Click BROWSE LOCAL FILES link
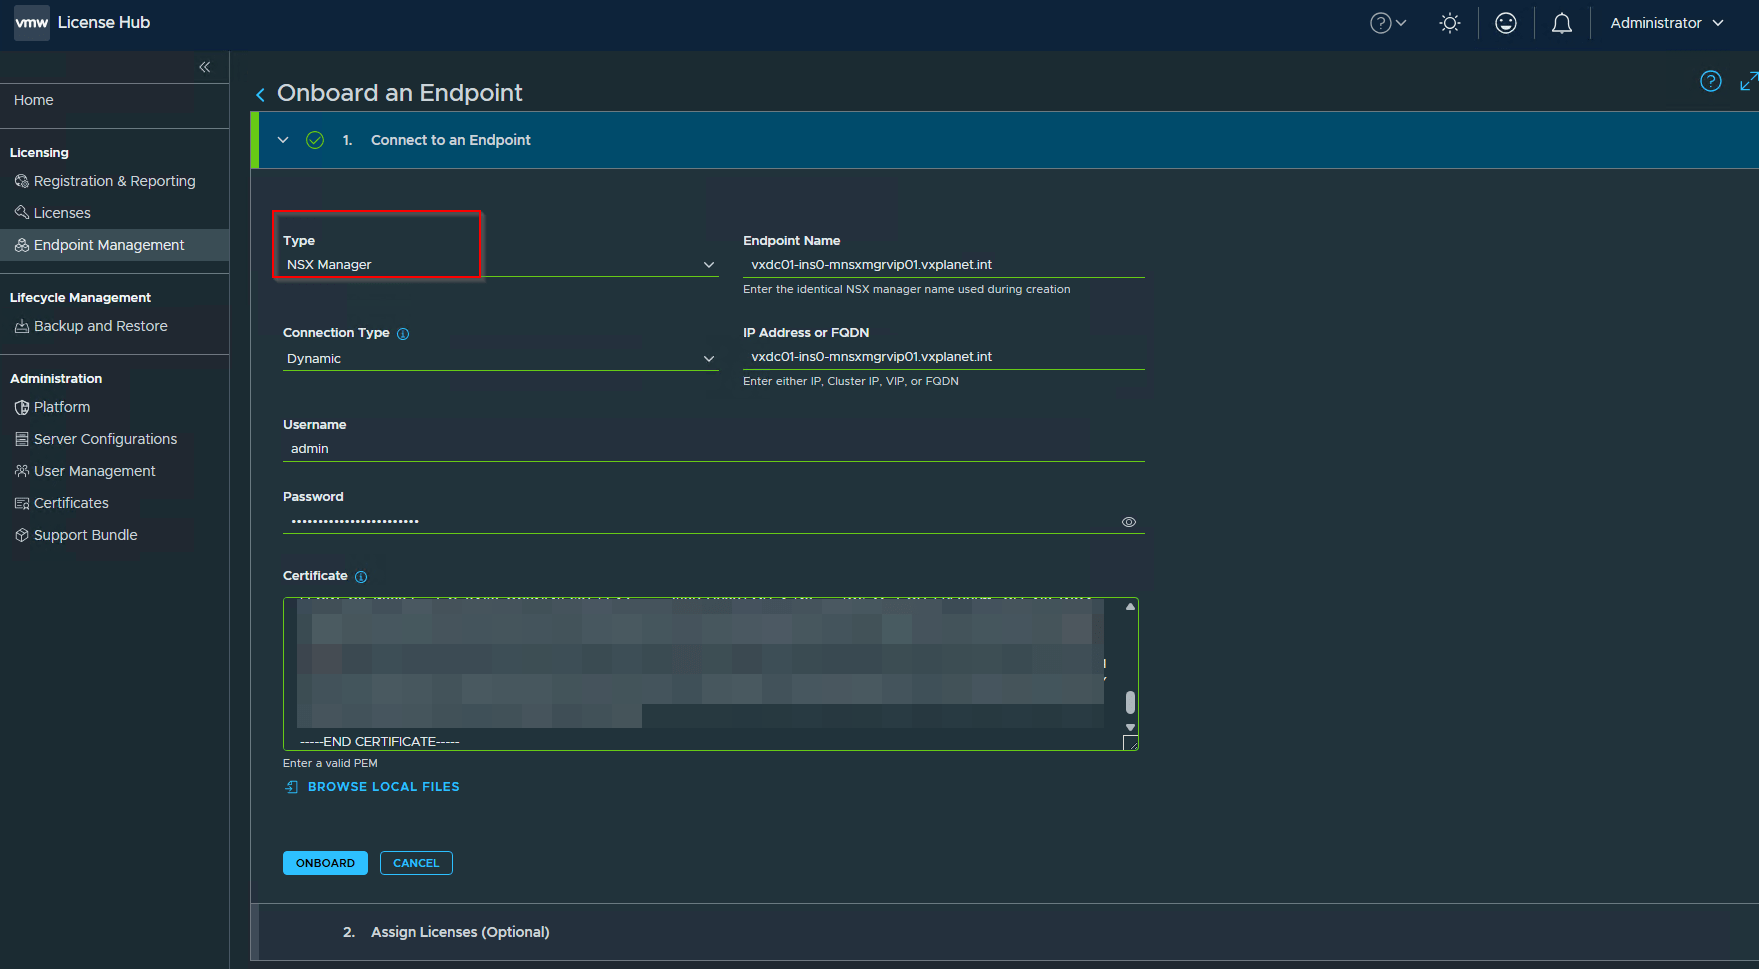Image resolution: width=1759 pixels, height=969 pixels. [x=383, y=787]
